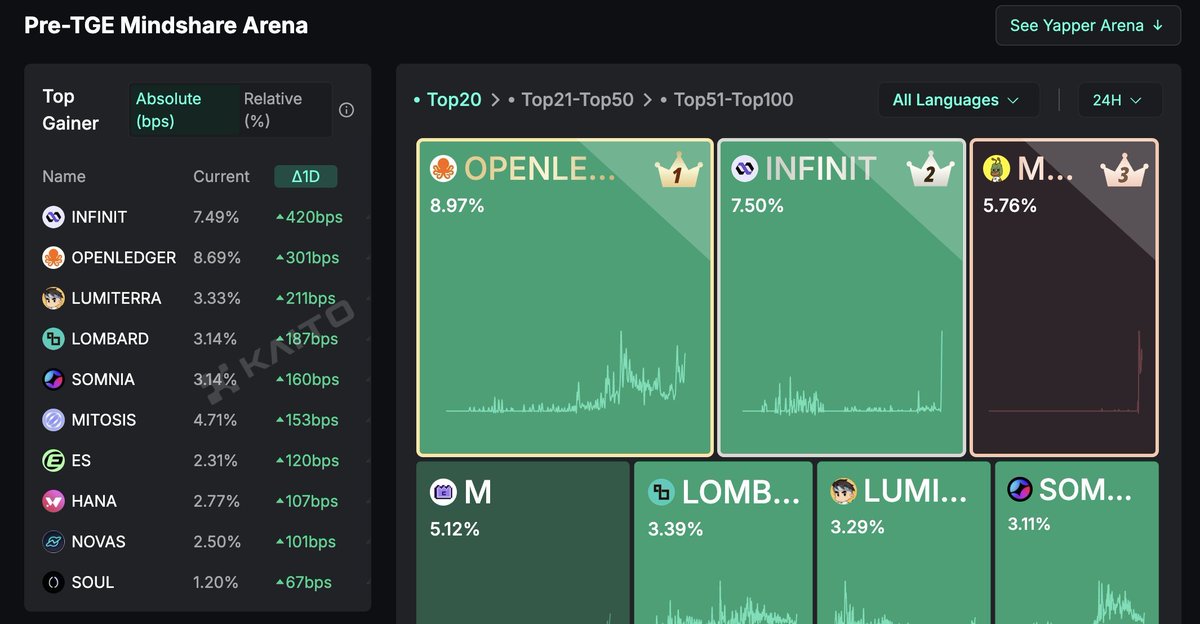Click the 153bps value for MITOSIS
1200x624 pixels.
(x=307, y=420)
